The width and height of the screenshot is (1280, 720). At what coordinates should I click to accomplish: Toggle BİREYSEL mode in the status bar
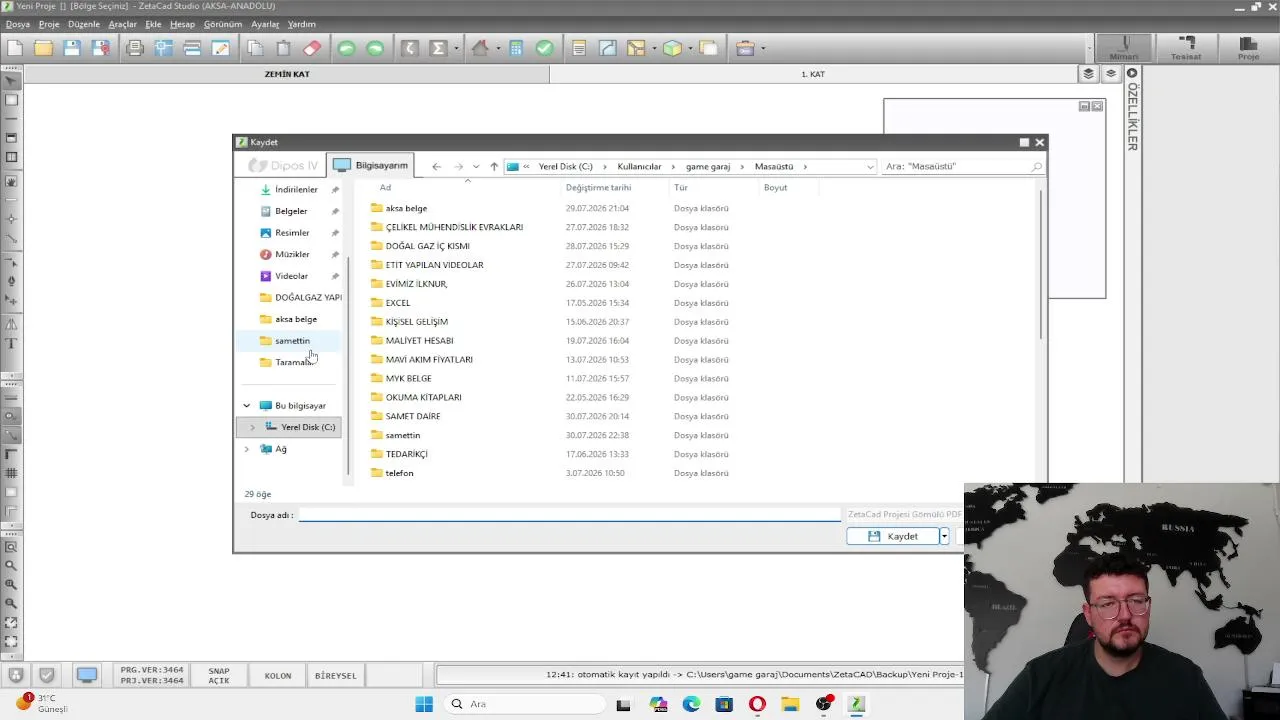[x=335, y=676]
